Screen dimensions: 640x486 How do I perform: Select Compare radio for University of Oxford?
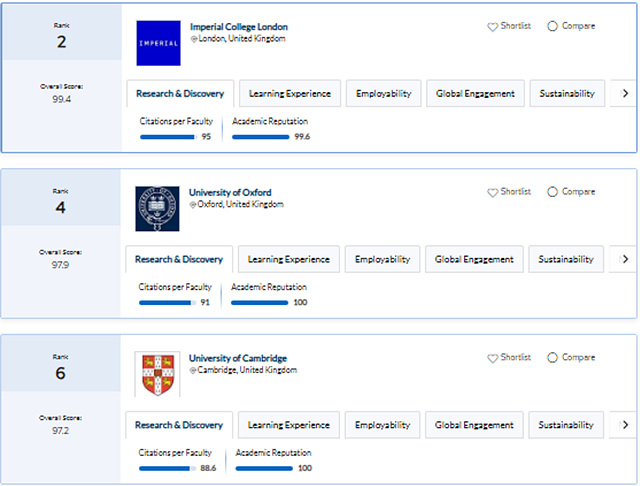coord(552,192)
